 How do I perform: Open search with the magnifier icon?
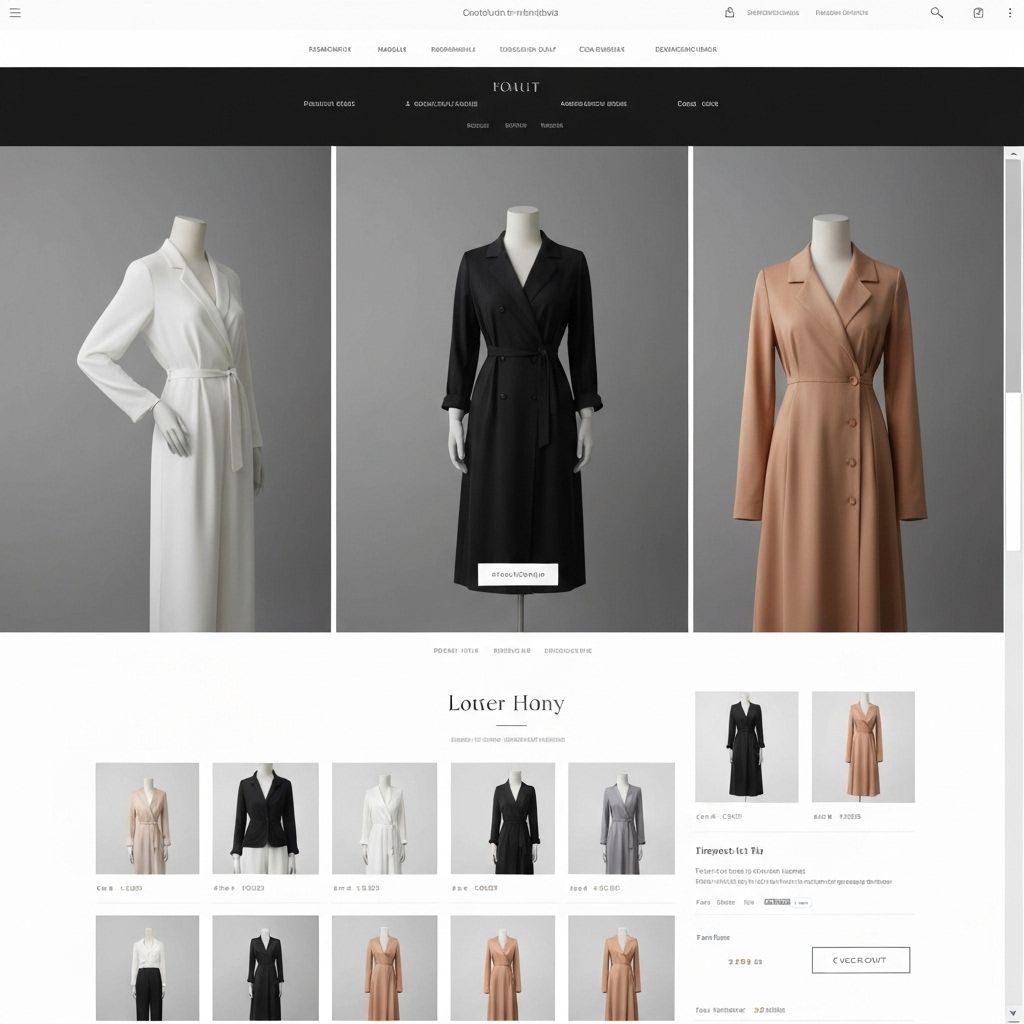point(937,13)
